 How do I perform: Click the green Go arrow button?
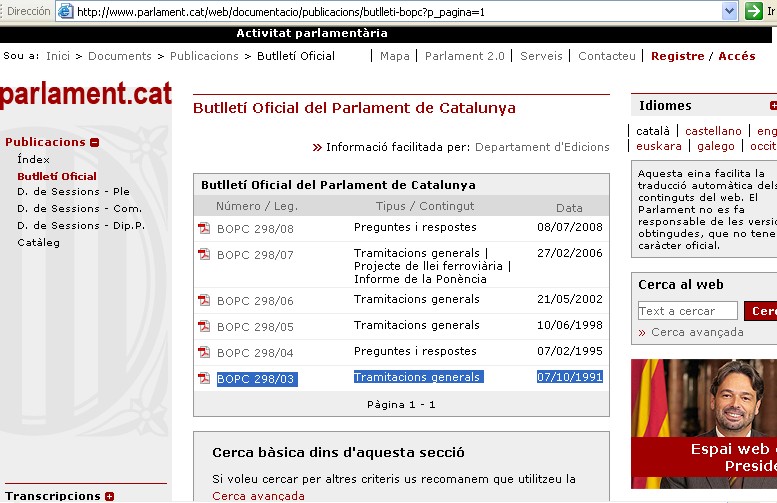(x=754, y=11)
